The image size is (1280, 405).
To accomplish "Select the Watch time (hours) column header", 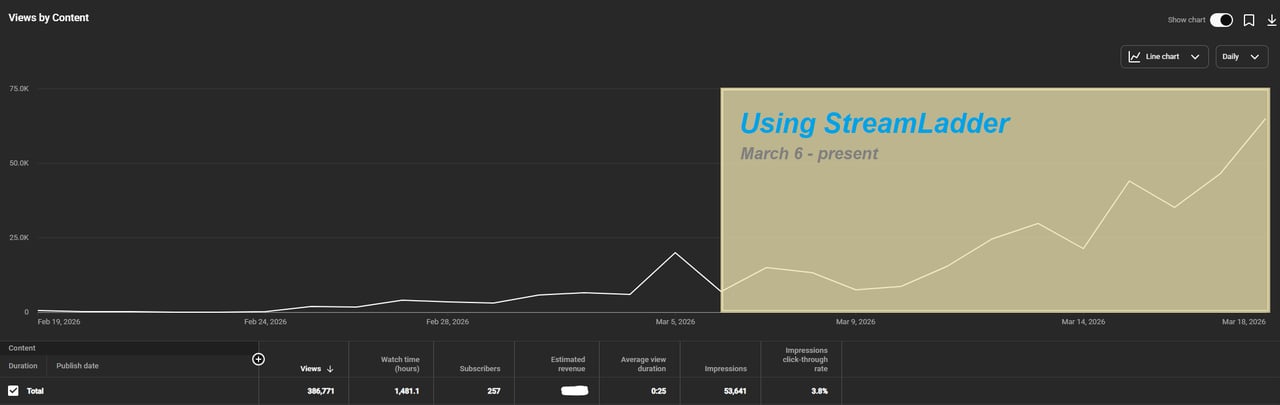I will point(399,364).
